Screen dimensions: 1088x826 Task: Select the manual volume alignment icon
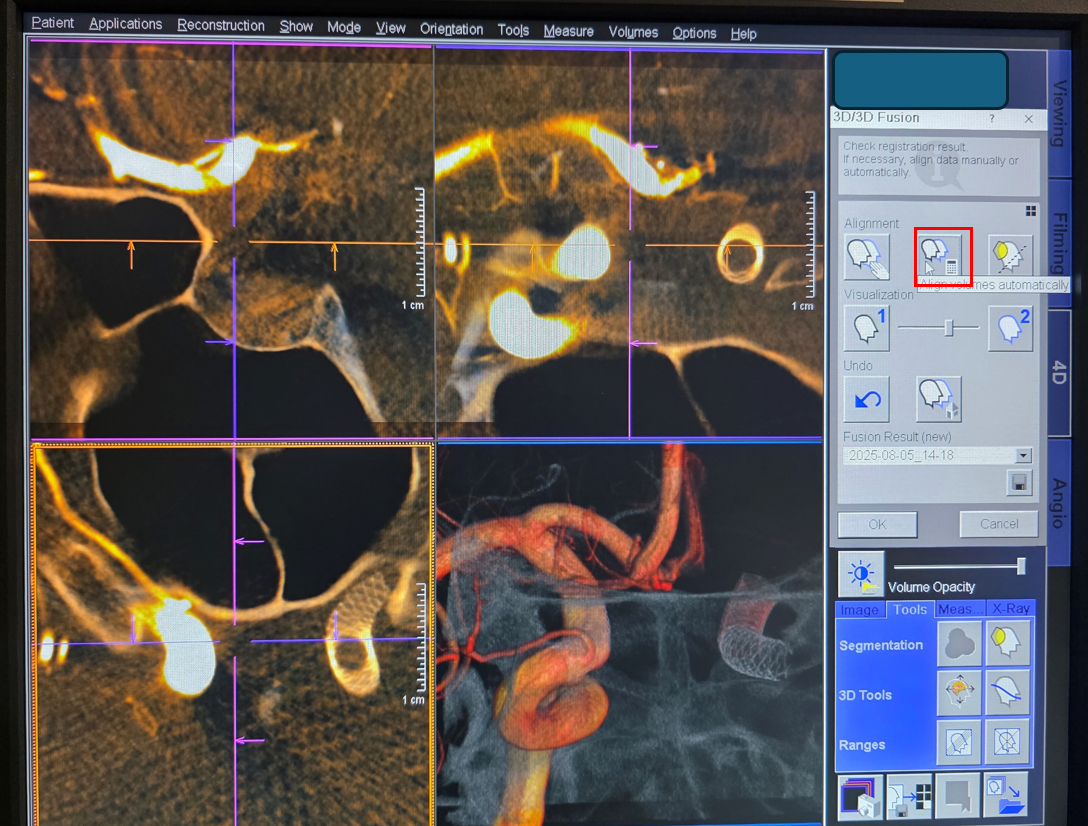click(866, 257)
